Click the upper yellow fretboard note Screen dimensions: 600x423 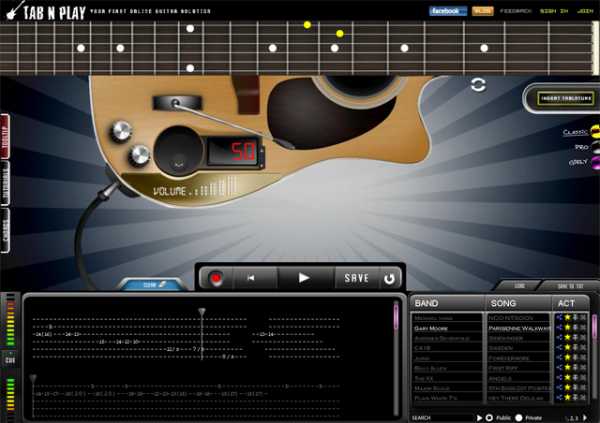[x=307, y=25]
